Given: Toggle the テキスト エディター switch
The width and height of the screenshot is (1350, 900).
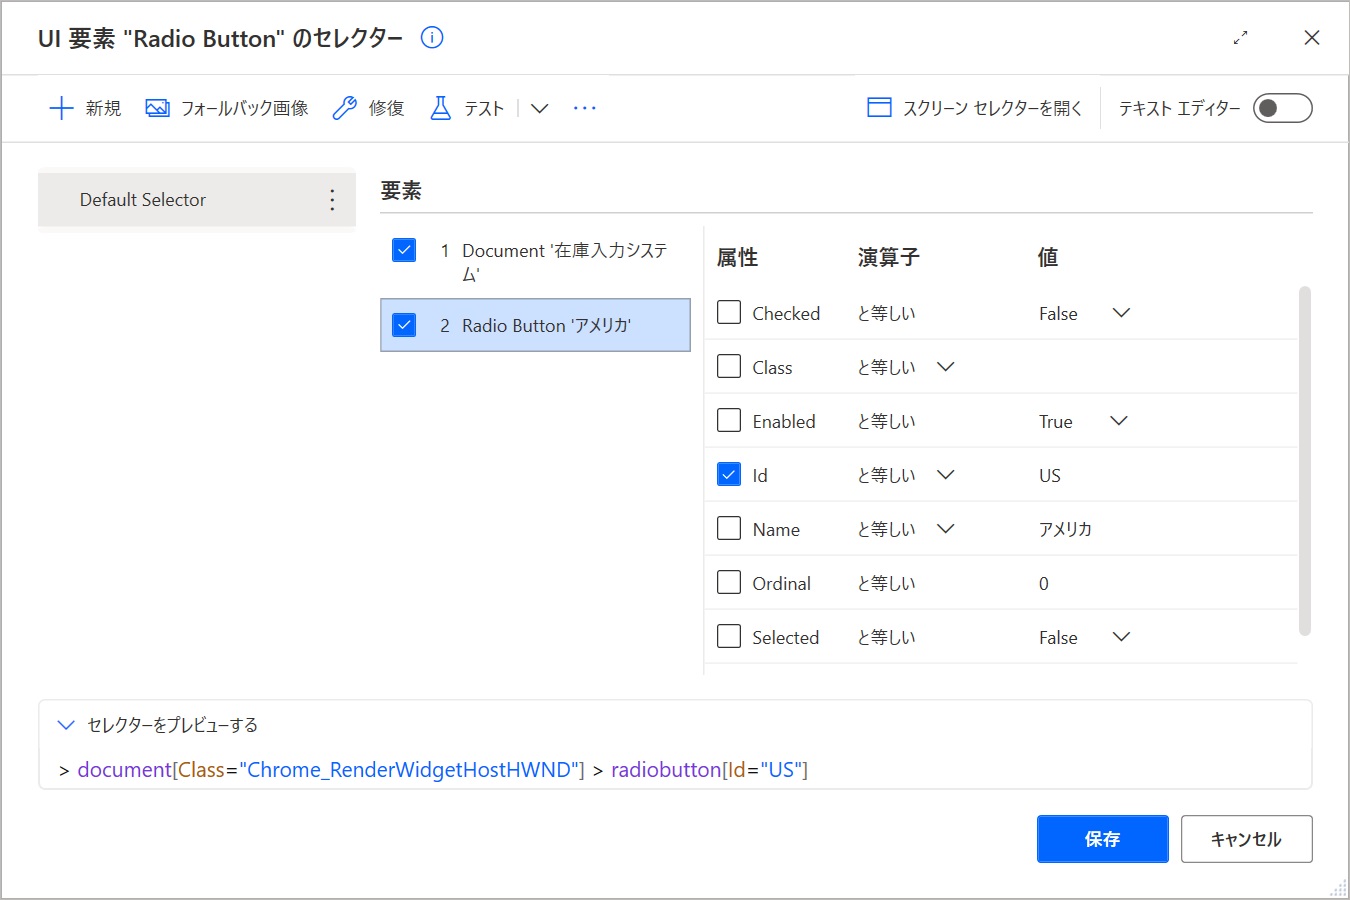Looking at the screenshot, I should pos(1283,108).
